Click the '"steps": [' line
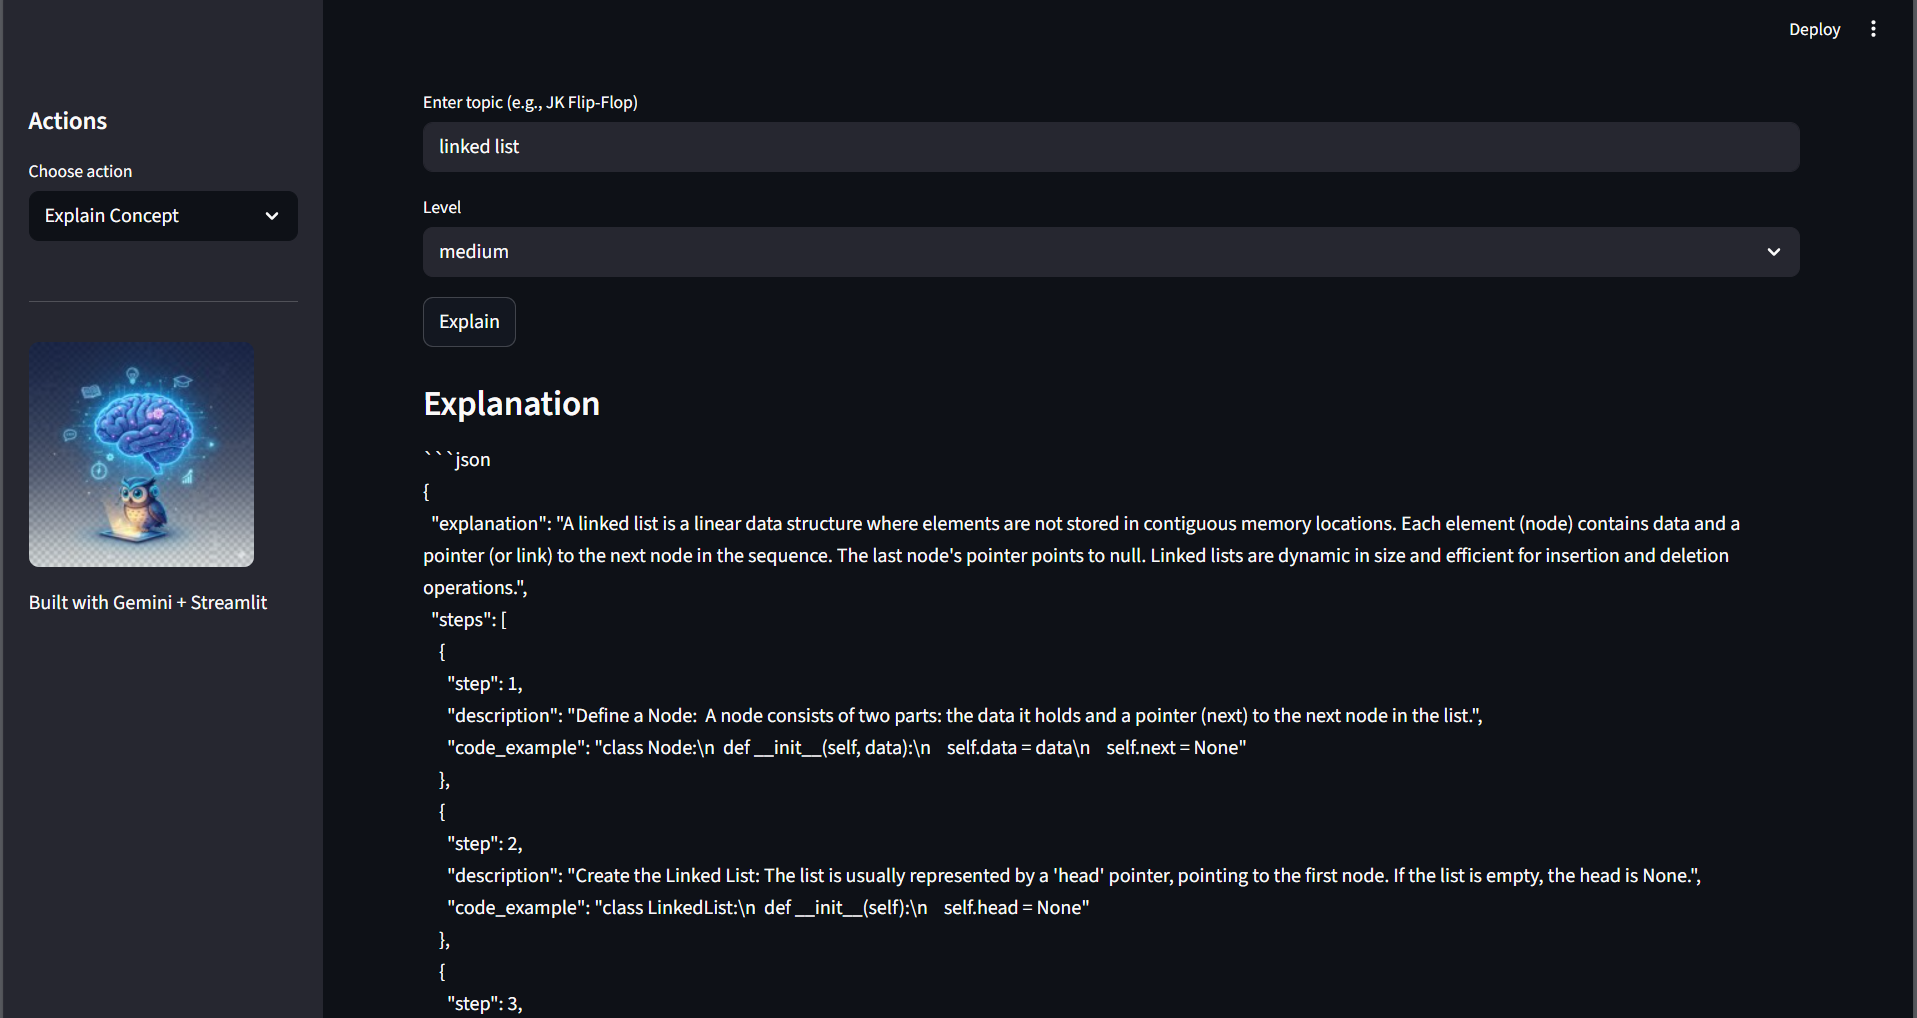This screenshot has width=1917, height=1018. pos(469,619)
